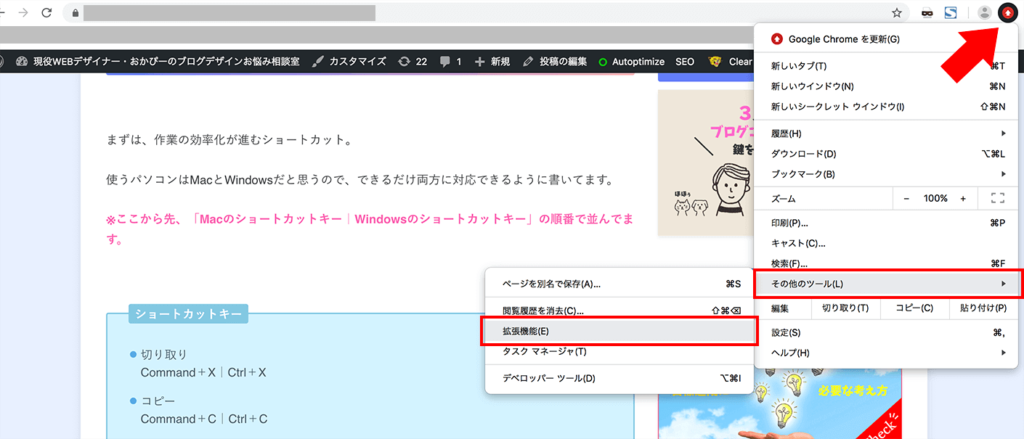Expand the ヘルプ(H) submenu
1024x439 pixels.
886,353
